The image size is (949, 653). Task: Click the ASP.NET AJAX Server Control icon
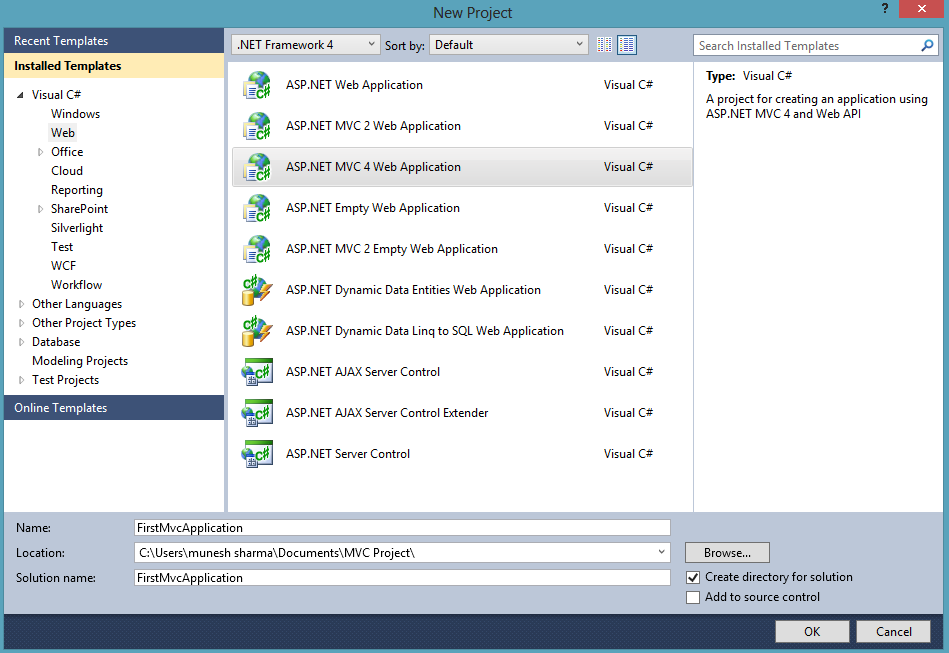click(257, 372)
